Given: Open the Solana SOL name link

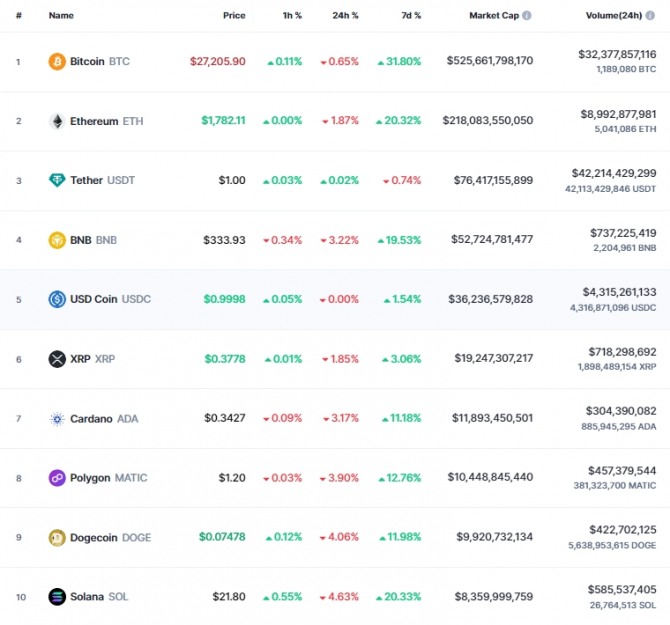Looking at the screenshot, I should coord(99,596).
